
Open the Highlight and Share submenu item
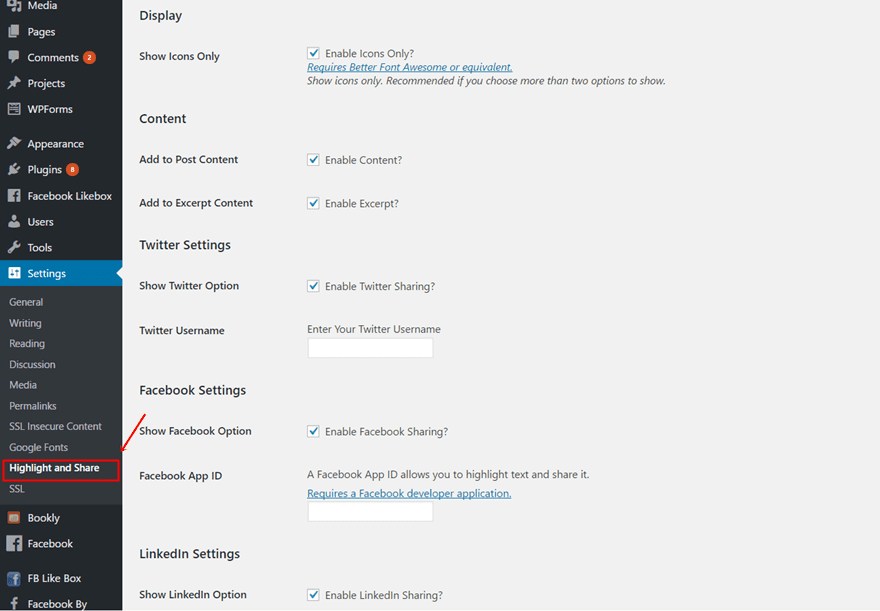click(54, 468)
